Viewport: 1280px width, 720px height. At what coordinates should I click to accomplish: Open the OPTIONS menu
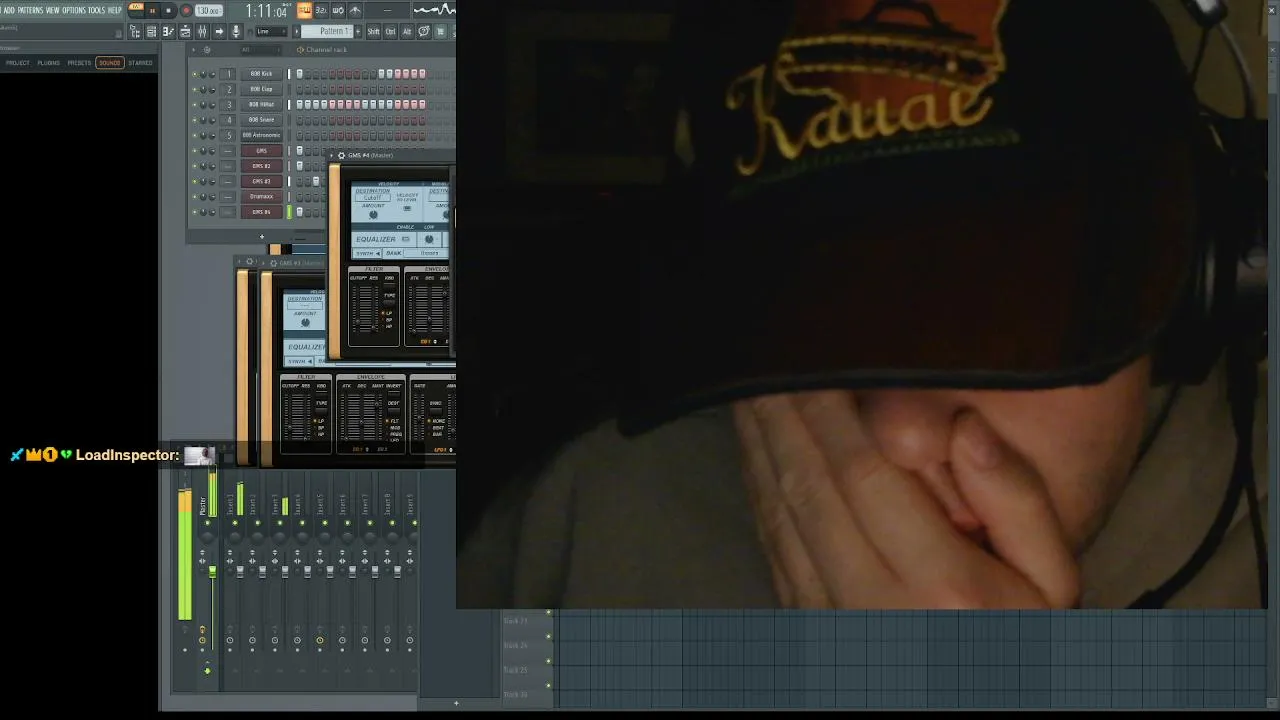pos(74,10)
